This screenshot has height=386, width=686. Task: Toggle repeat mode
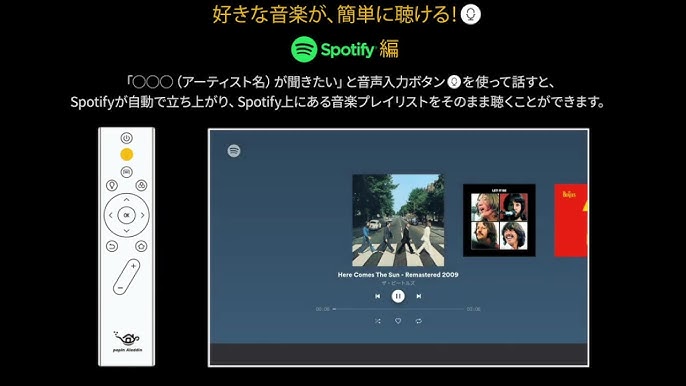419,321
